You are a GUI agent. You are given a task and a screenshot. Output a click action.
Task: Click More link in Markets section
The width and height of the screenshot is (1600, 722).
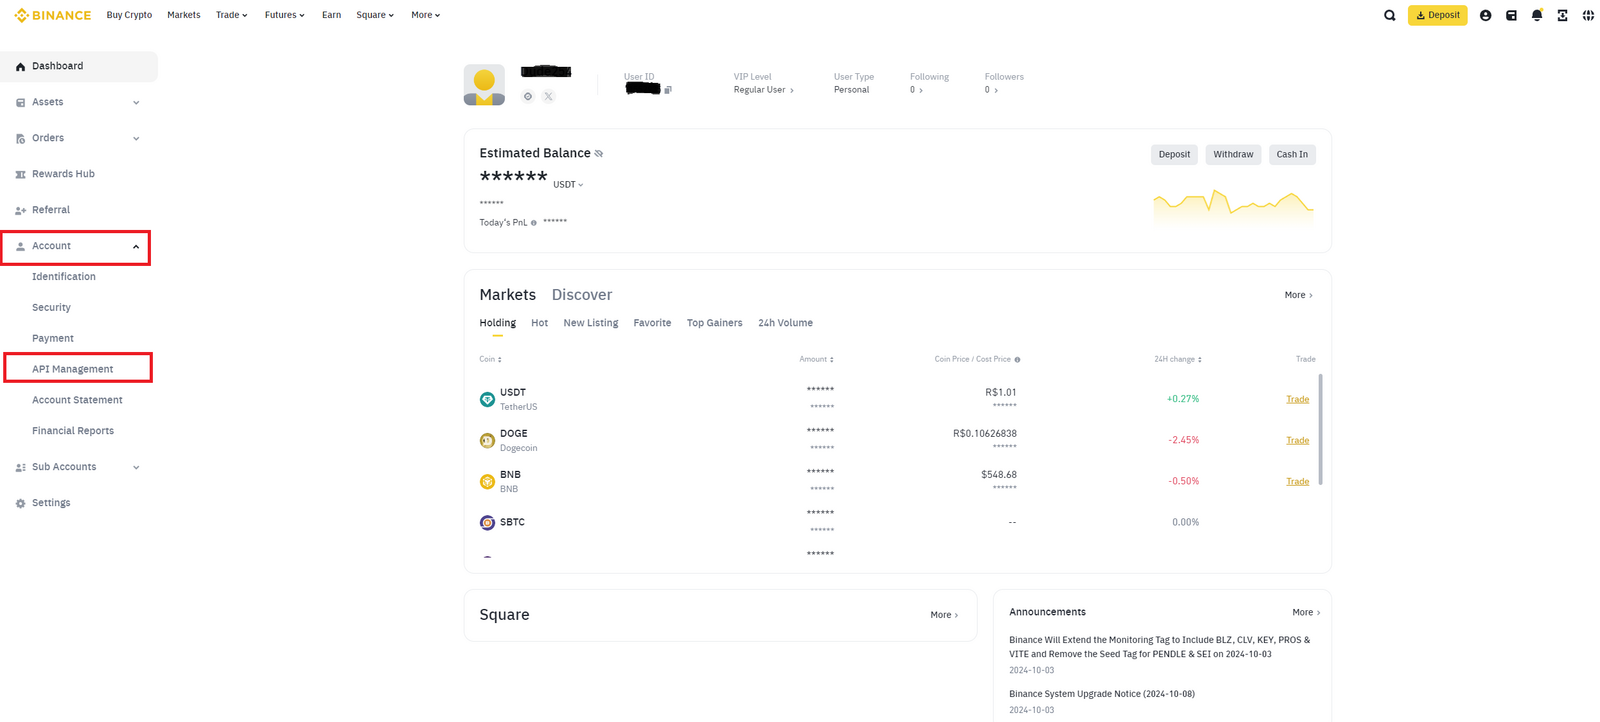coord(1298,295)
